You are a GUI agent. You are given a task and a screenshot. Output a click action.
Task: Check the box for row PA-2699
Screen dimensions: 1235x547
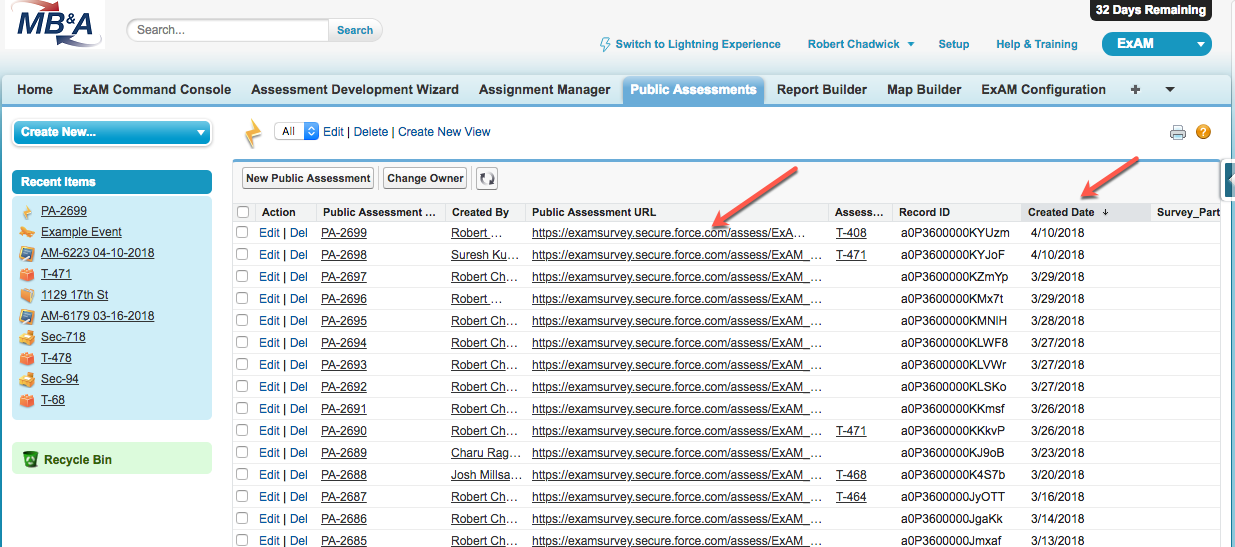pyautogui.click(x=242, y=233)
